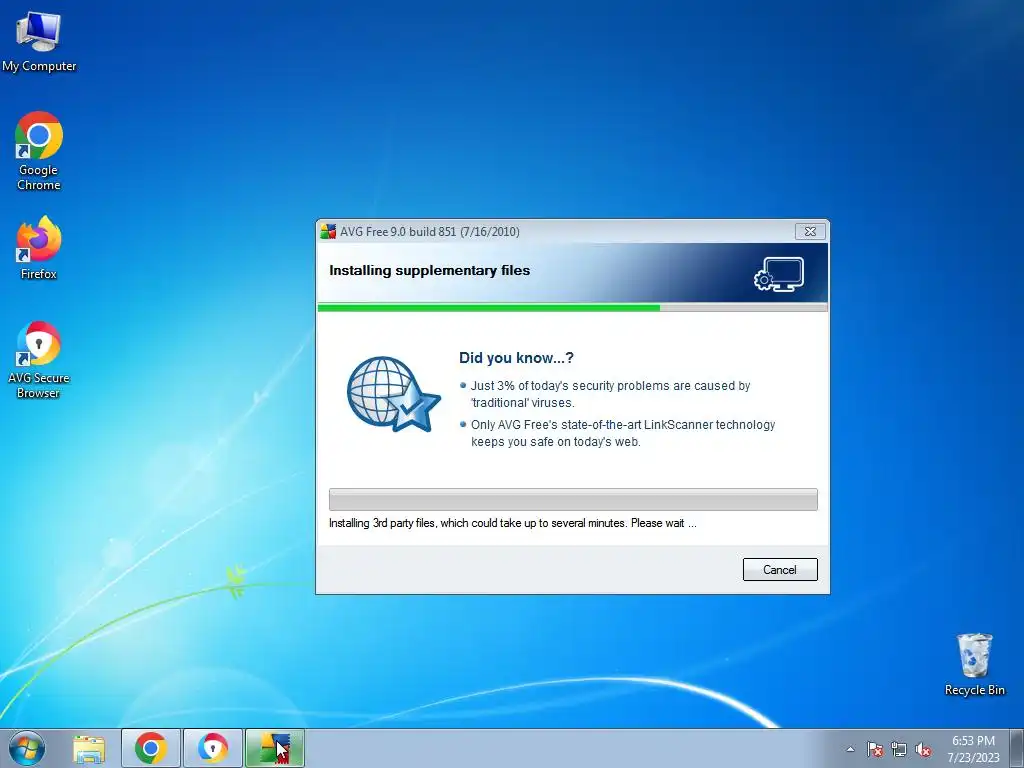
Task: Click the 'Installing supplementary files' heading
Action: pyautogui.click(x=429, y=270)
